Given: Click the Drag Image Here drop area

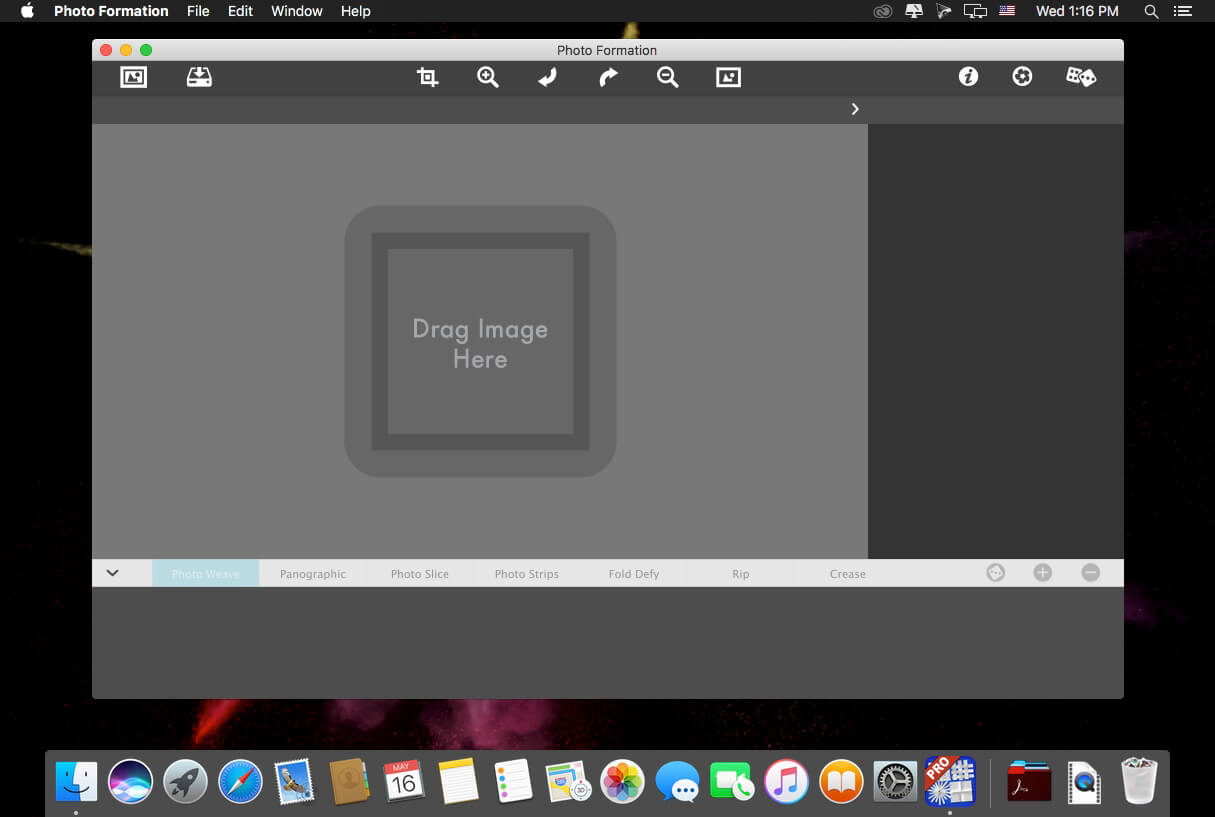Looking at the screenshot, I should 480,342.
